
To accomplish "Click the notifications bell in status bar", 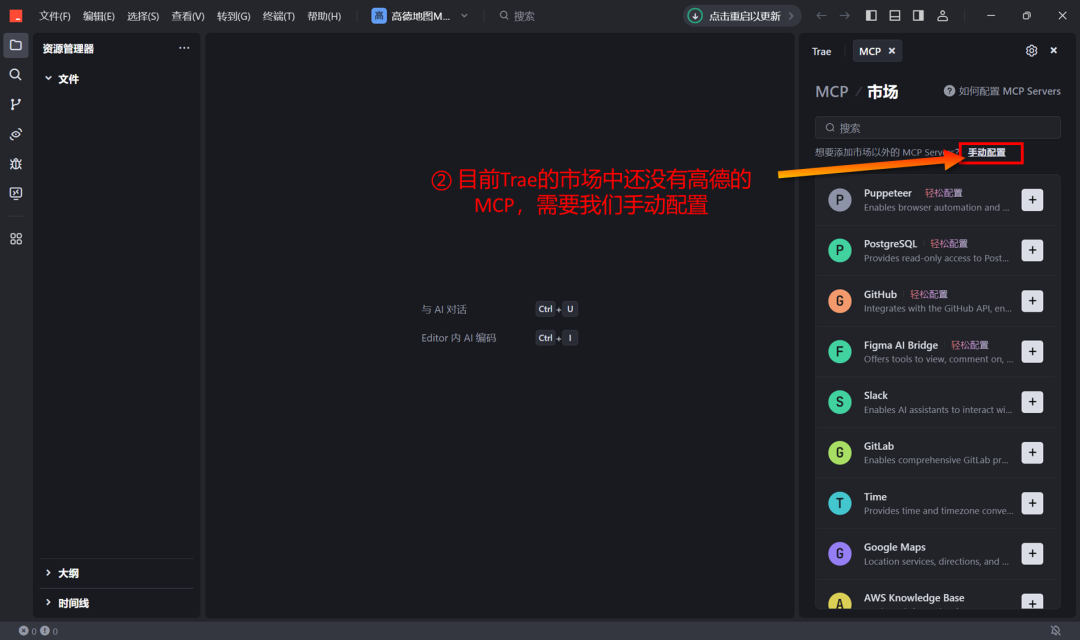I will coord(1055,630).
